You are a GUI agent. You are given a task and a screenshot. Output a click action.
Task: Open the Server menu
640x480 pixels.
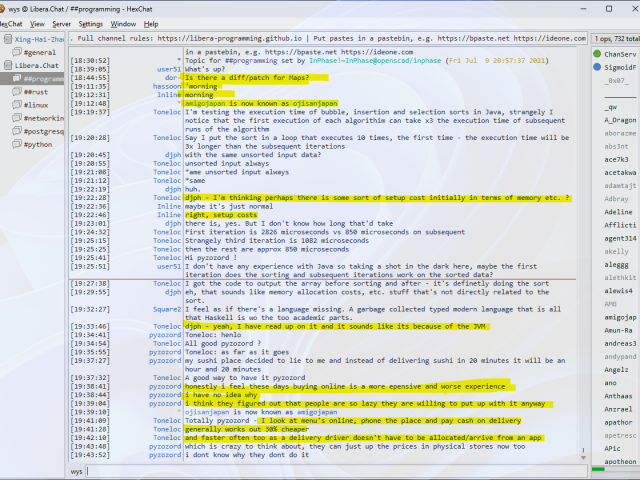point(61,23)
